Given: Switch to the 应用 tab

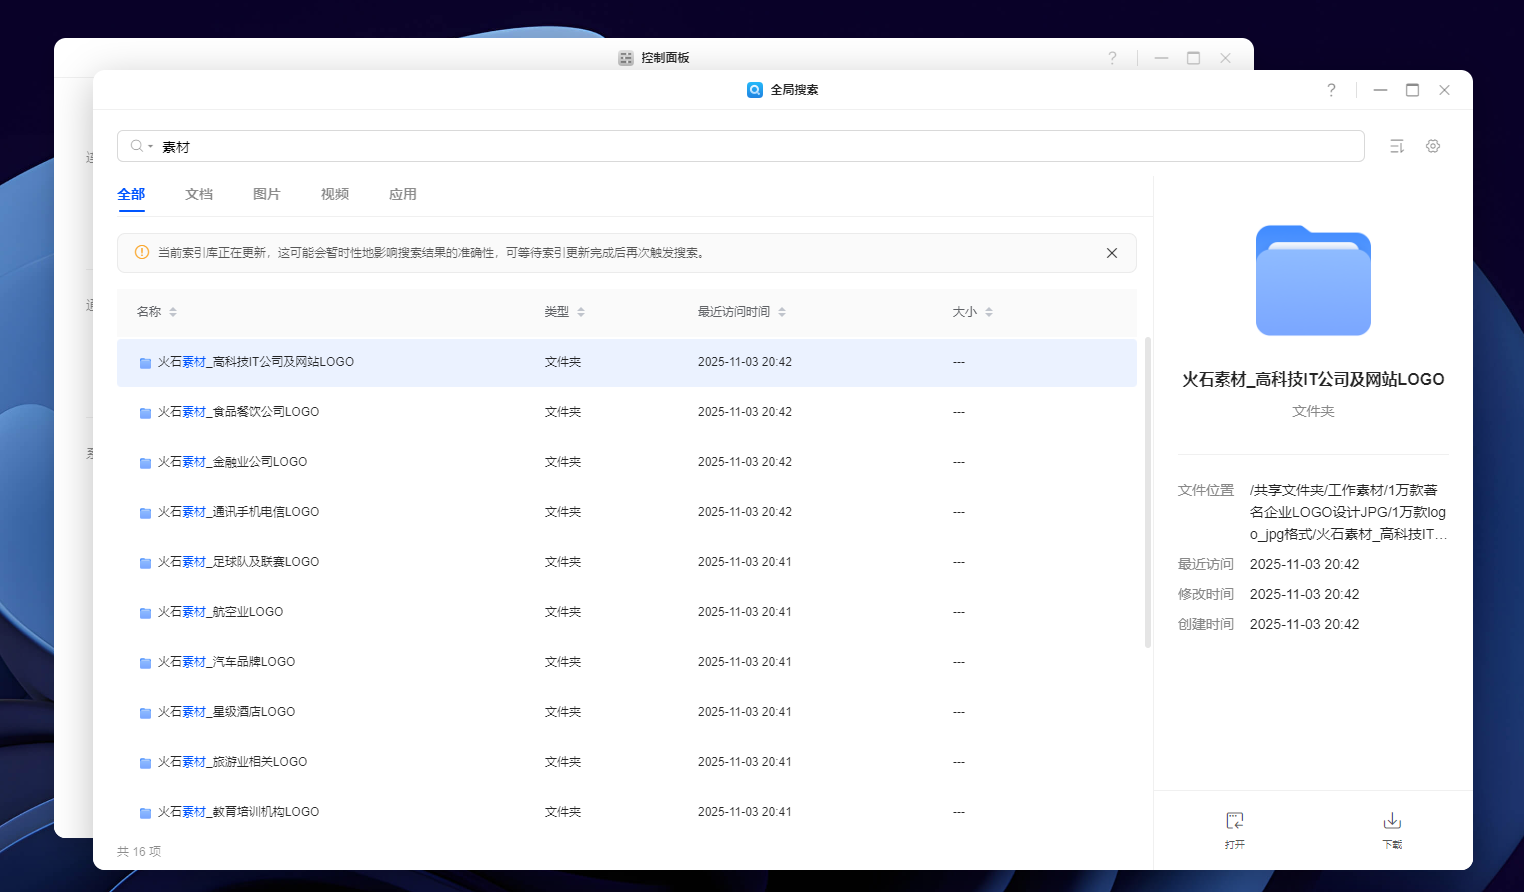Looking at the screenshot, I should tap(403, 194).
